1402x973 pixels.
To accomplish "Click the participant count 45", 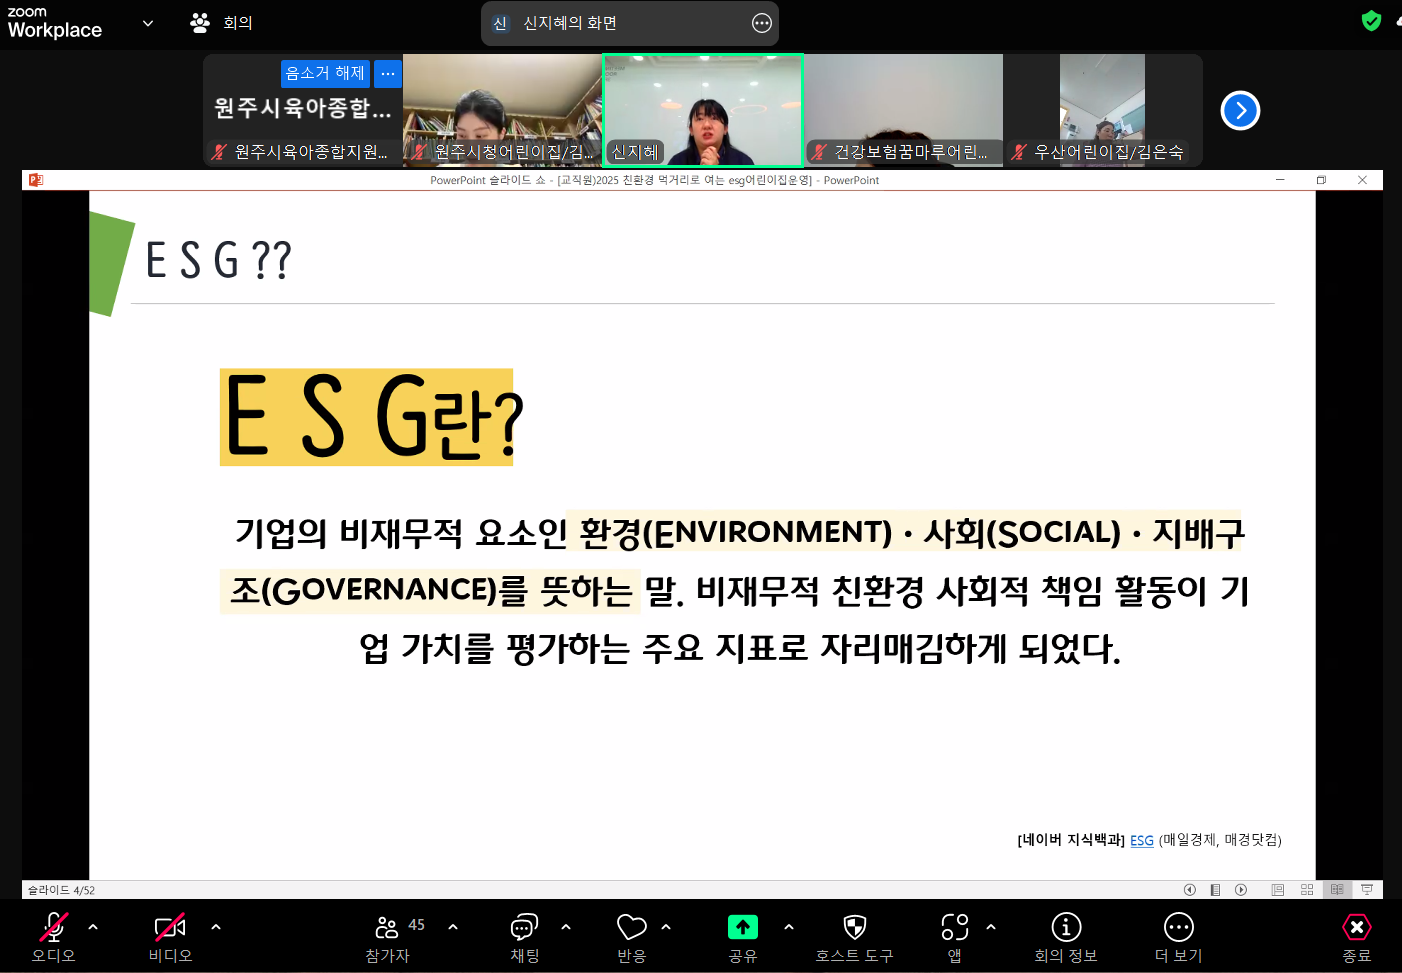I will pyautogui.click(x=417, y=925).
